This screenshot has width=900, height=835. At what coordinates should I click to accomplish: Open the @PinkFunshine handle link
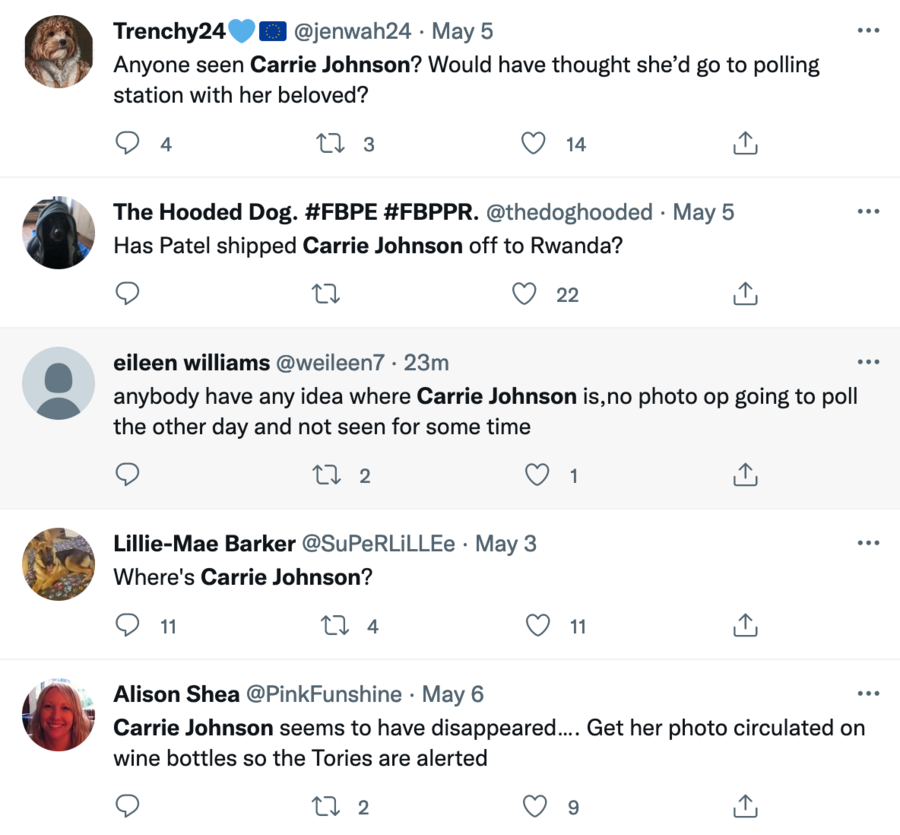(x=324, y=694)
